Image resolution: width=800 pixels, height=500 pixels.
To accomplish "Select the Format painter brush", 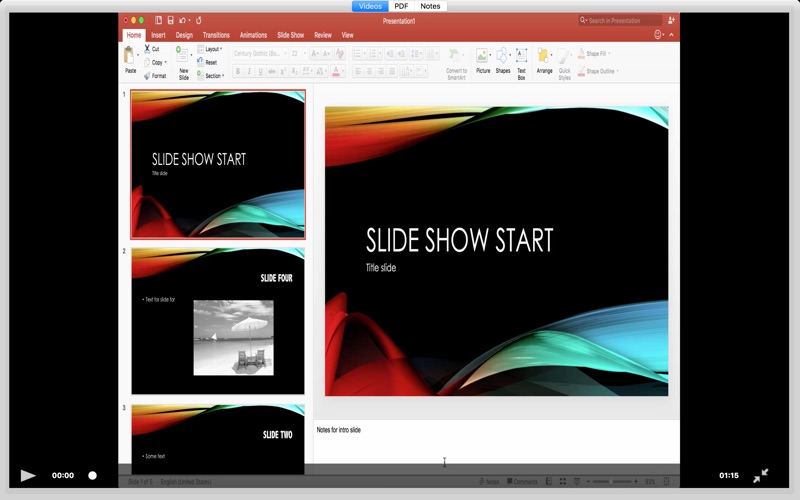I will point(147,76).
